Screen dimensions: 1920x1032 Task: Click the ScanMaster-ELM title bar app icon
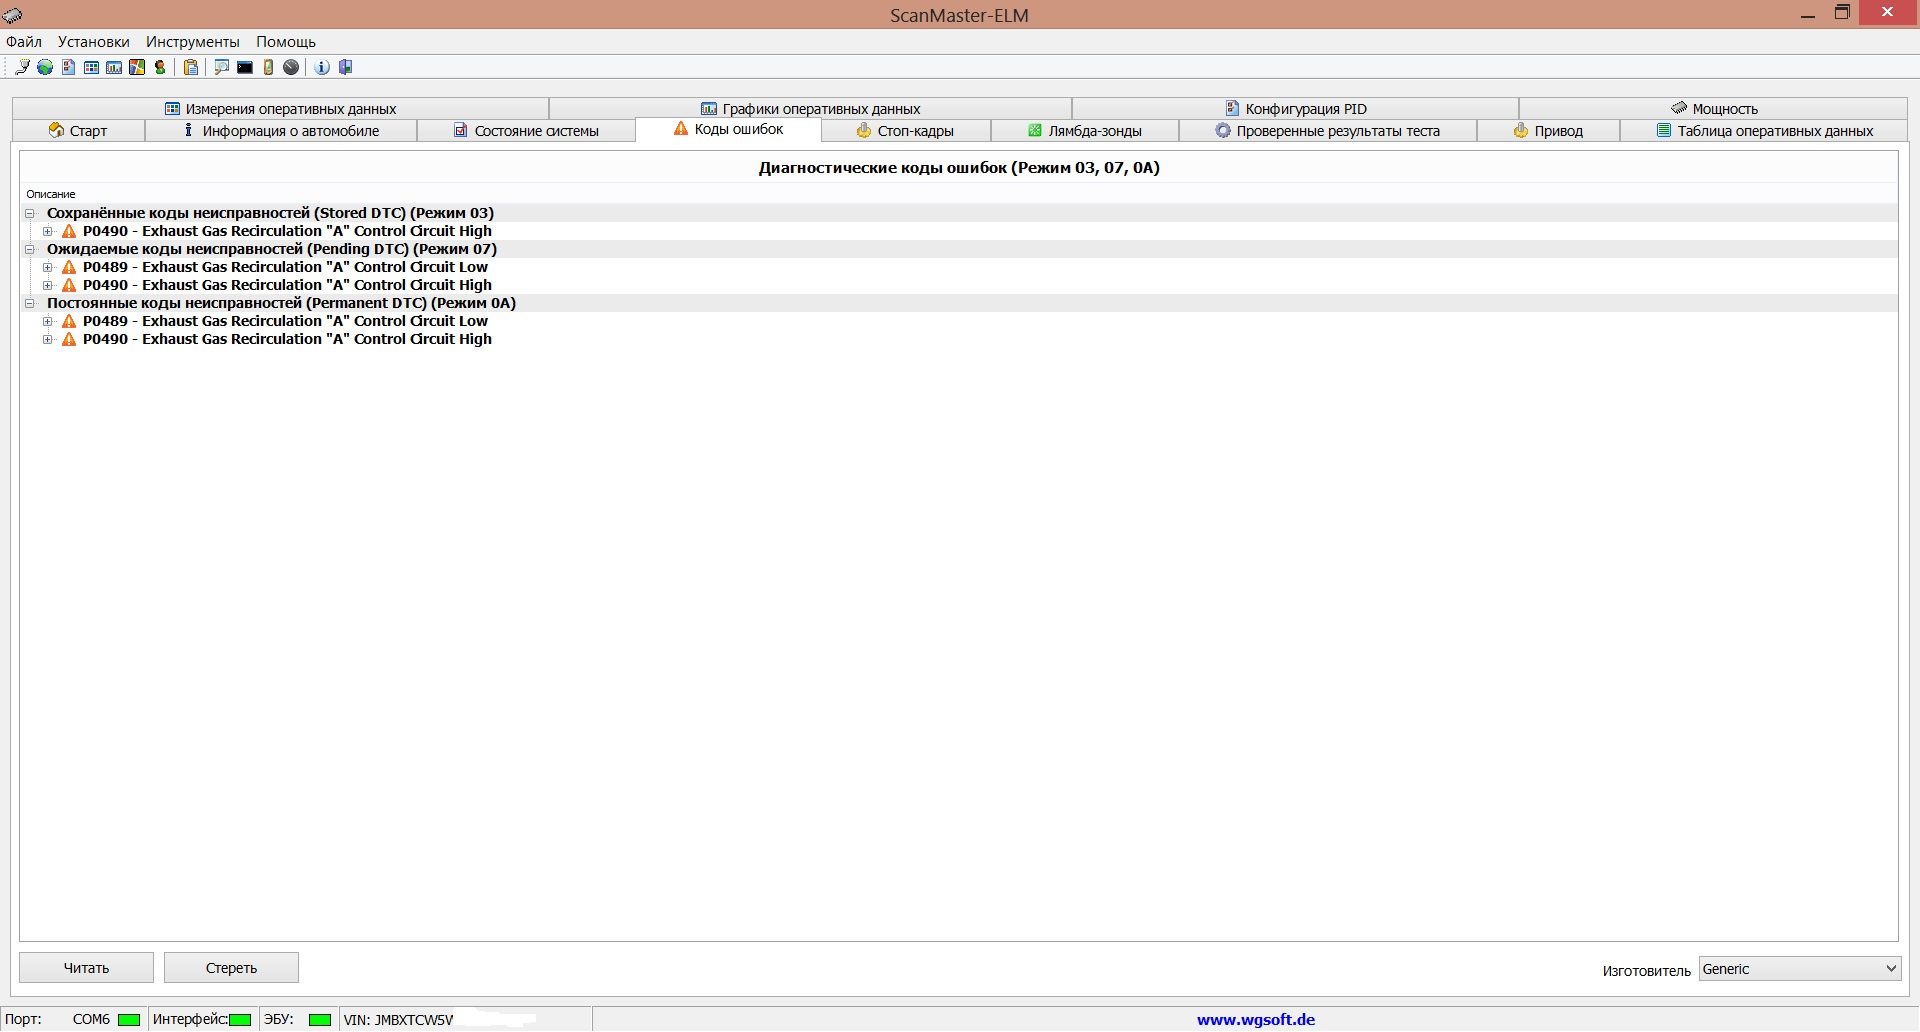(13, 14)
